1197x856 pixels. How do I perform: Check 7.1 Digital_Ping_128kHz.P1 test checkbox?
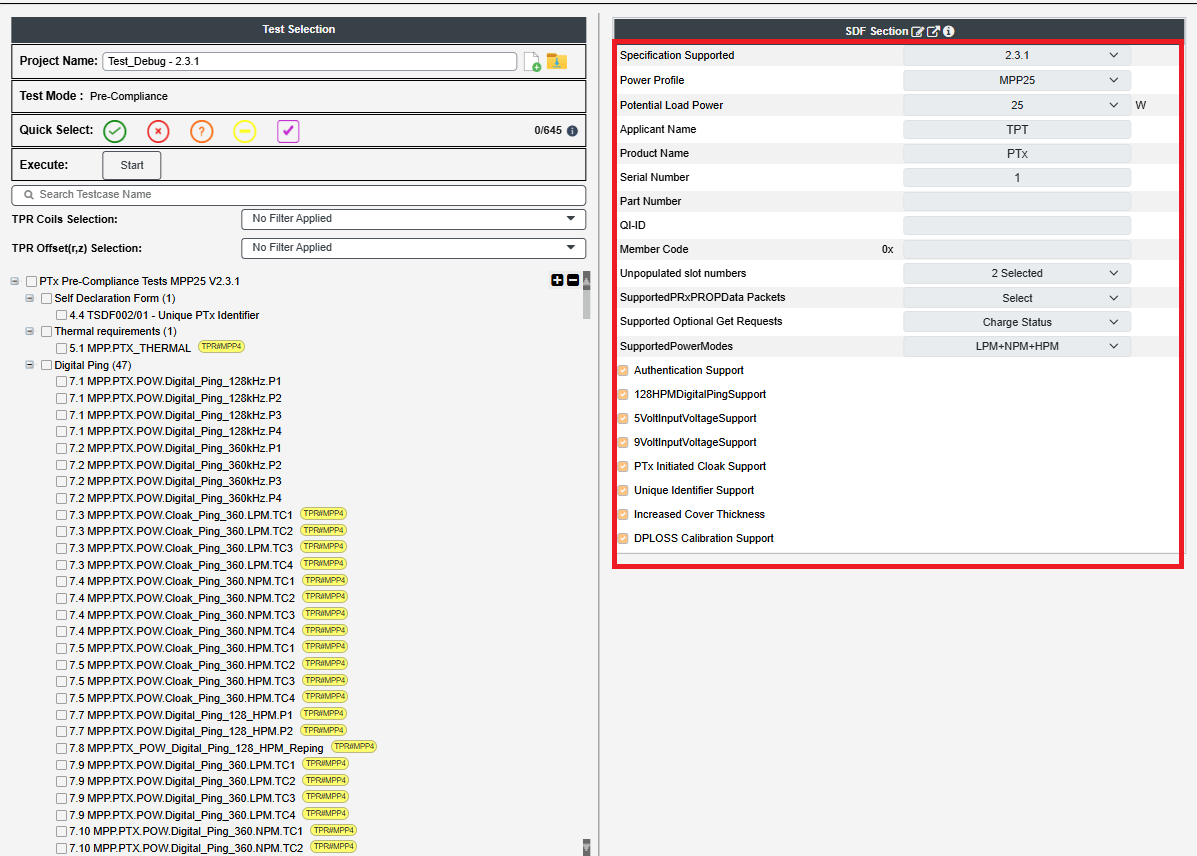62,381
